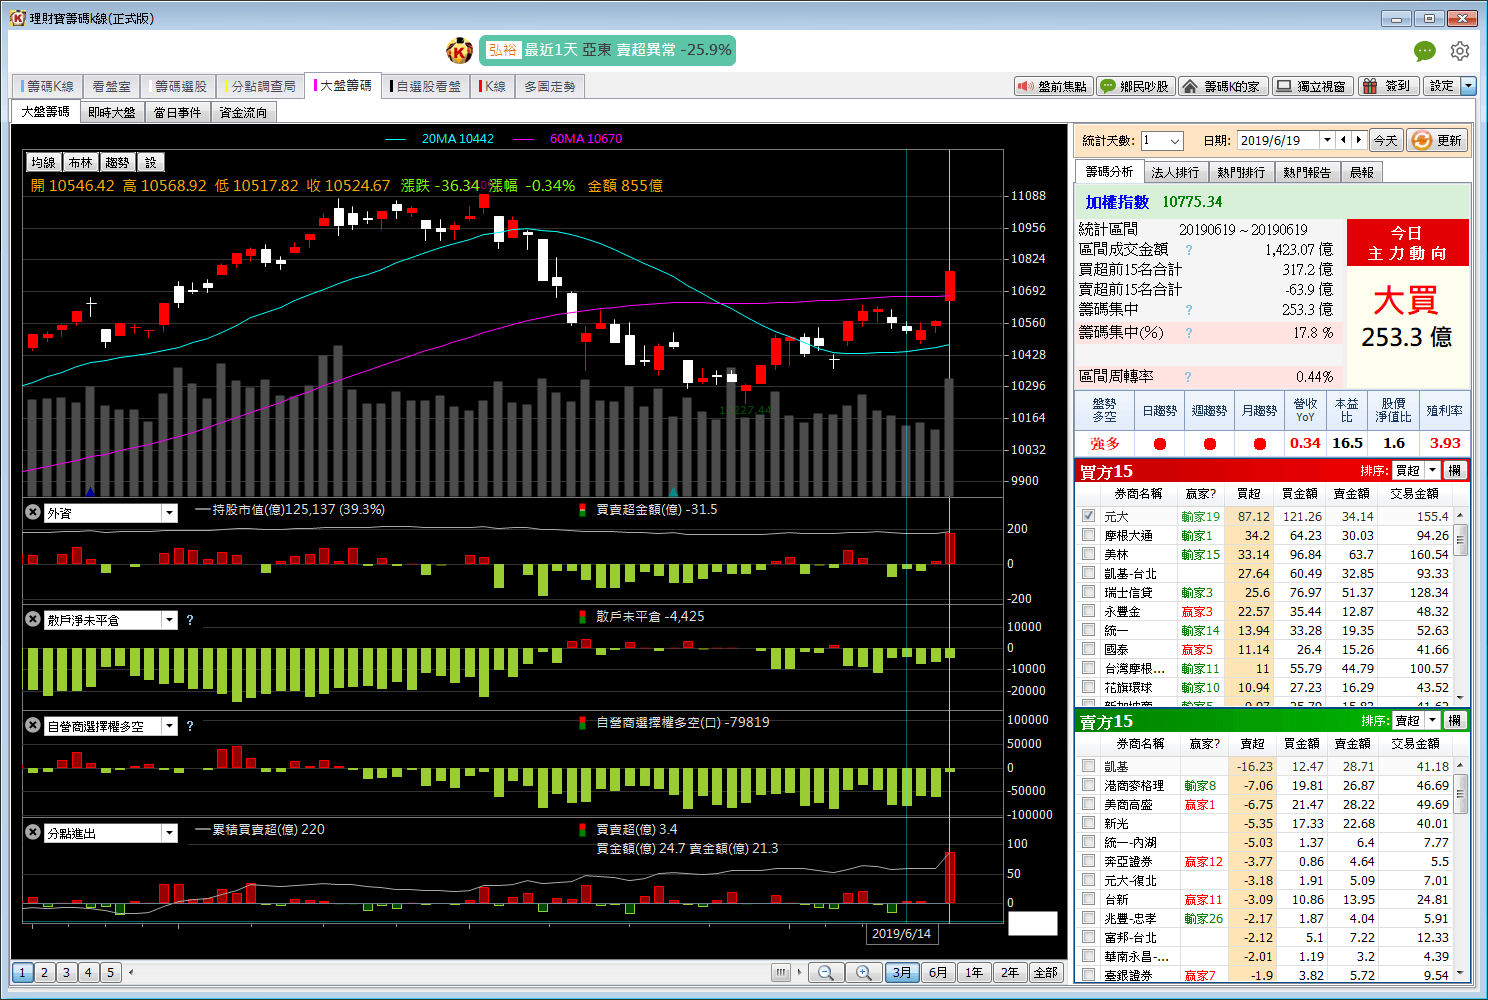The height and width of the screenshot is (1000, 1488).
Task: Open settings gear icon at top right
Action: (x=1460, y=51)
